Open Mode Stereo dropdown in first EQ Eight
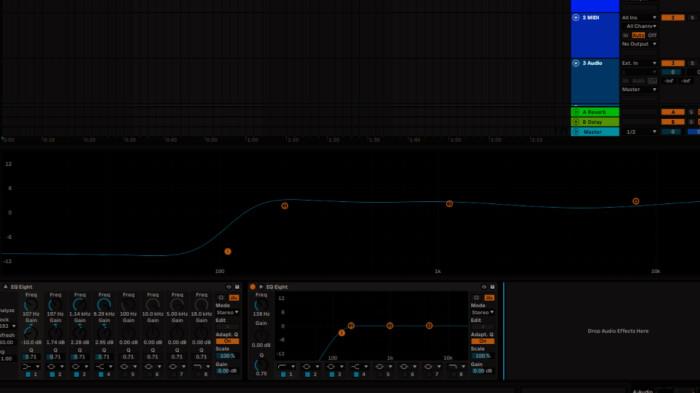The width and height of the screenshot is (700, 393). coord(227,312)
